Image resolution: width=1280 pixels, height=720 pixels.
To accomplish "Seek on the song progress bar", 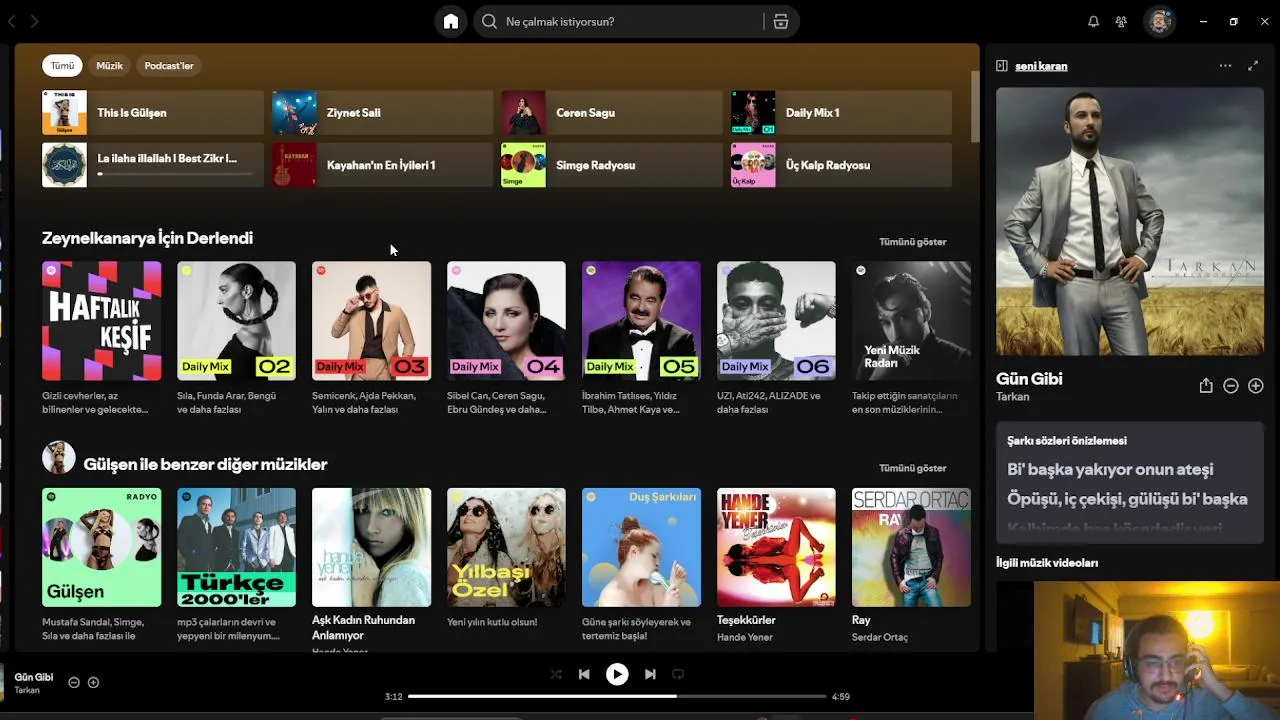I will tap(617, 696).
